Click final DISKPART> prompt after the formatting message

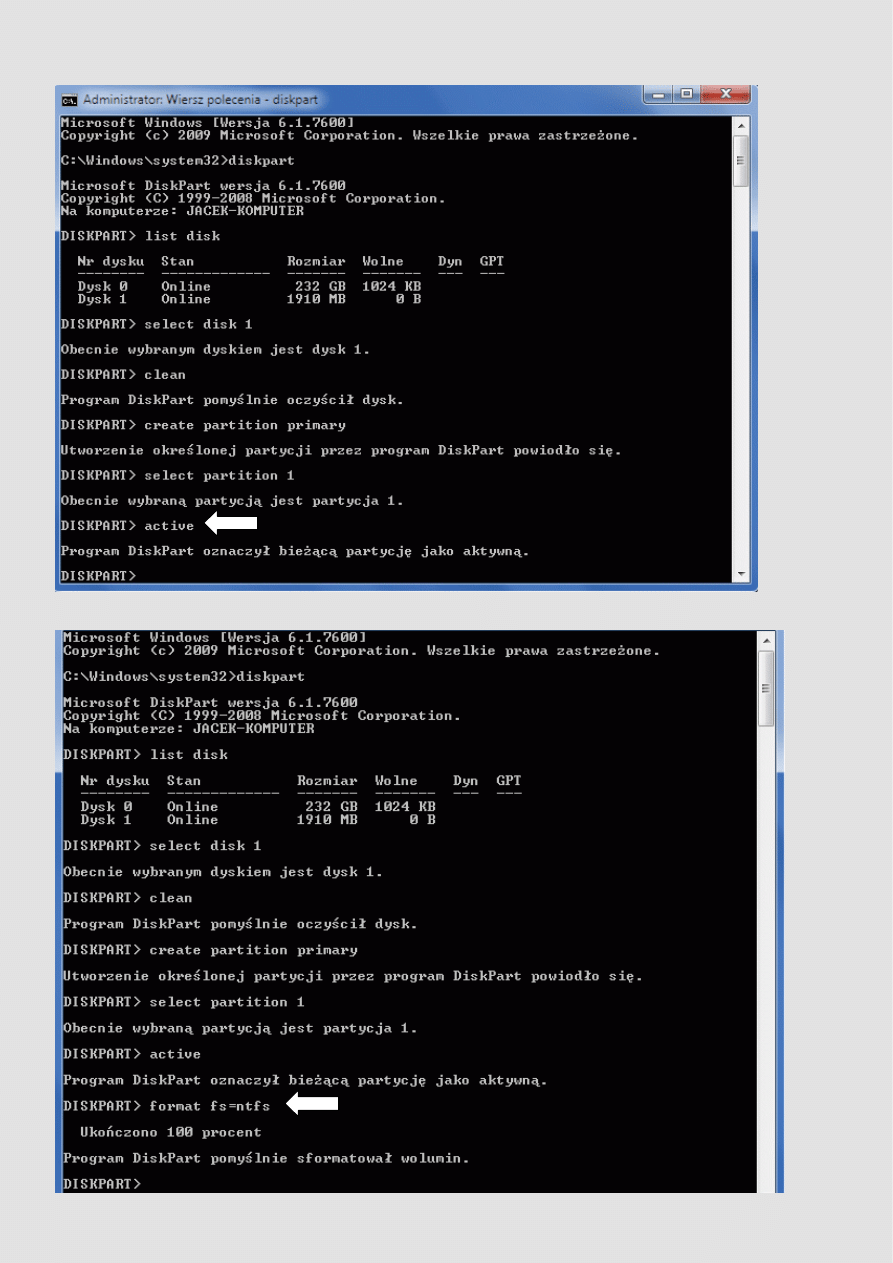click(102, 1184)
